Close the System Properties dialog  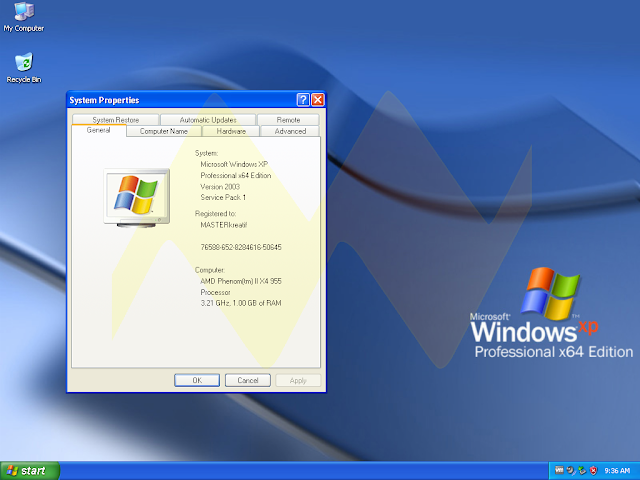coord(318,100)
